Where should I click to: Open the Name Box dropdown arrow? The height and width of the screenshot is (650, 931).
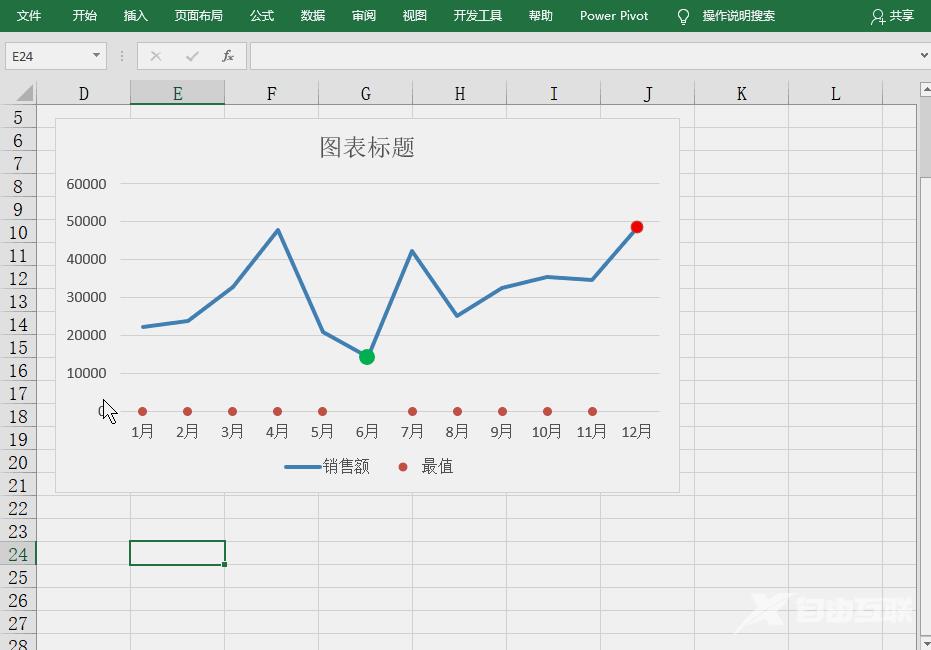[x=96, y=56]
